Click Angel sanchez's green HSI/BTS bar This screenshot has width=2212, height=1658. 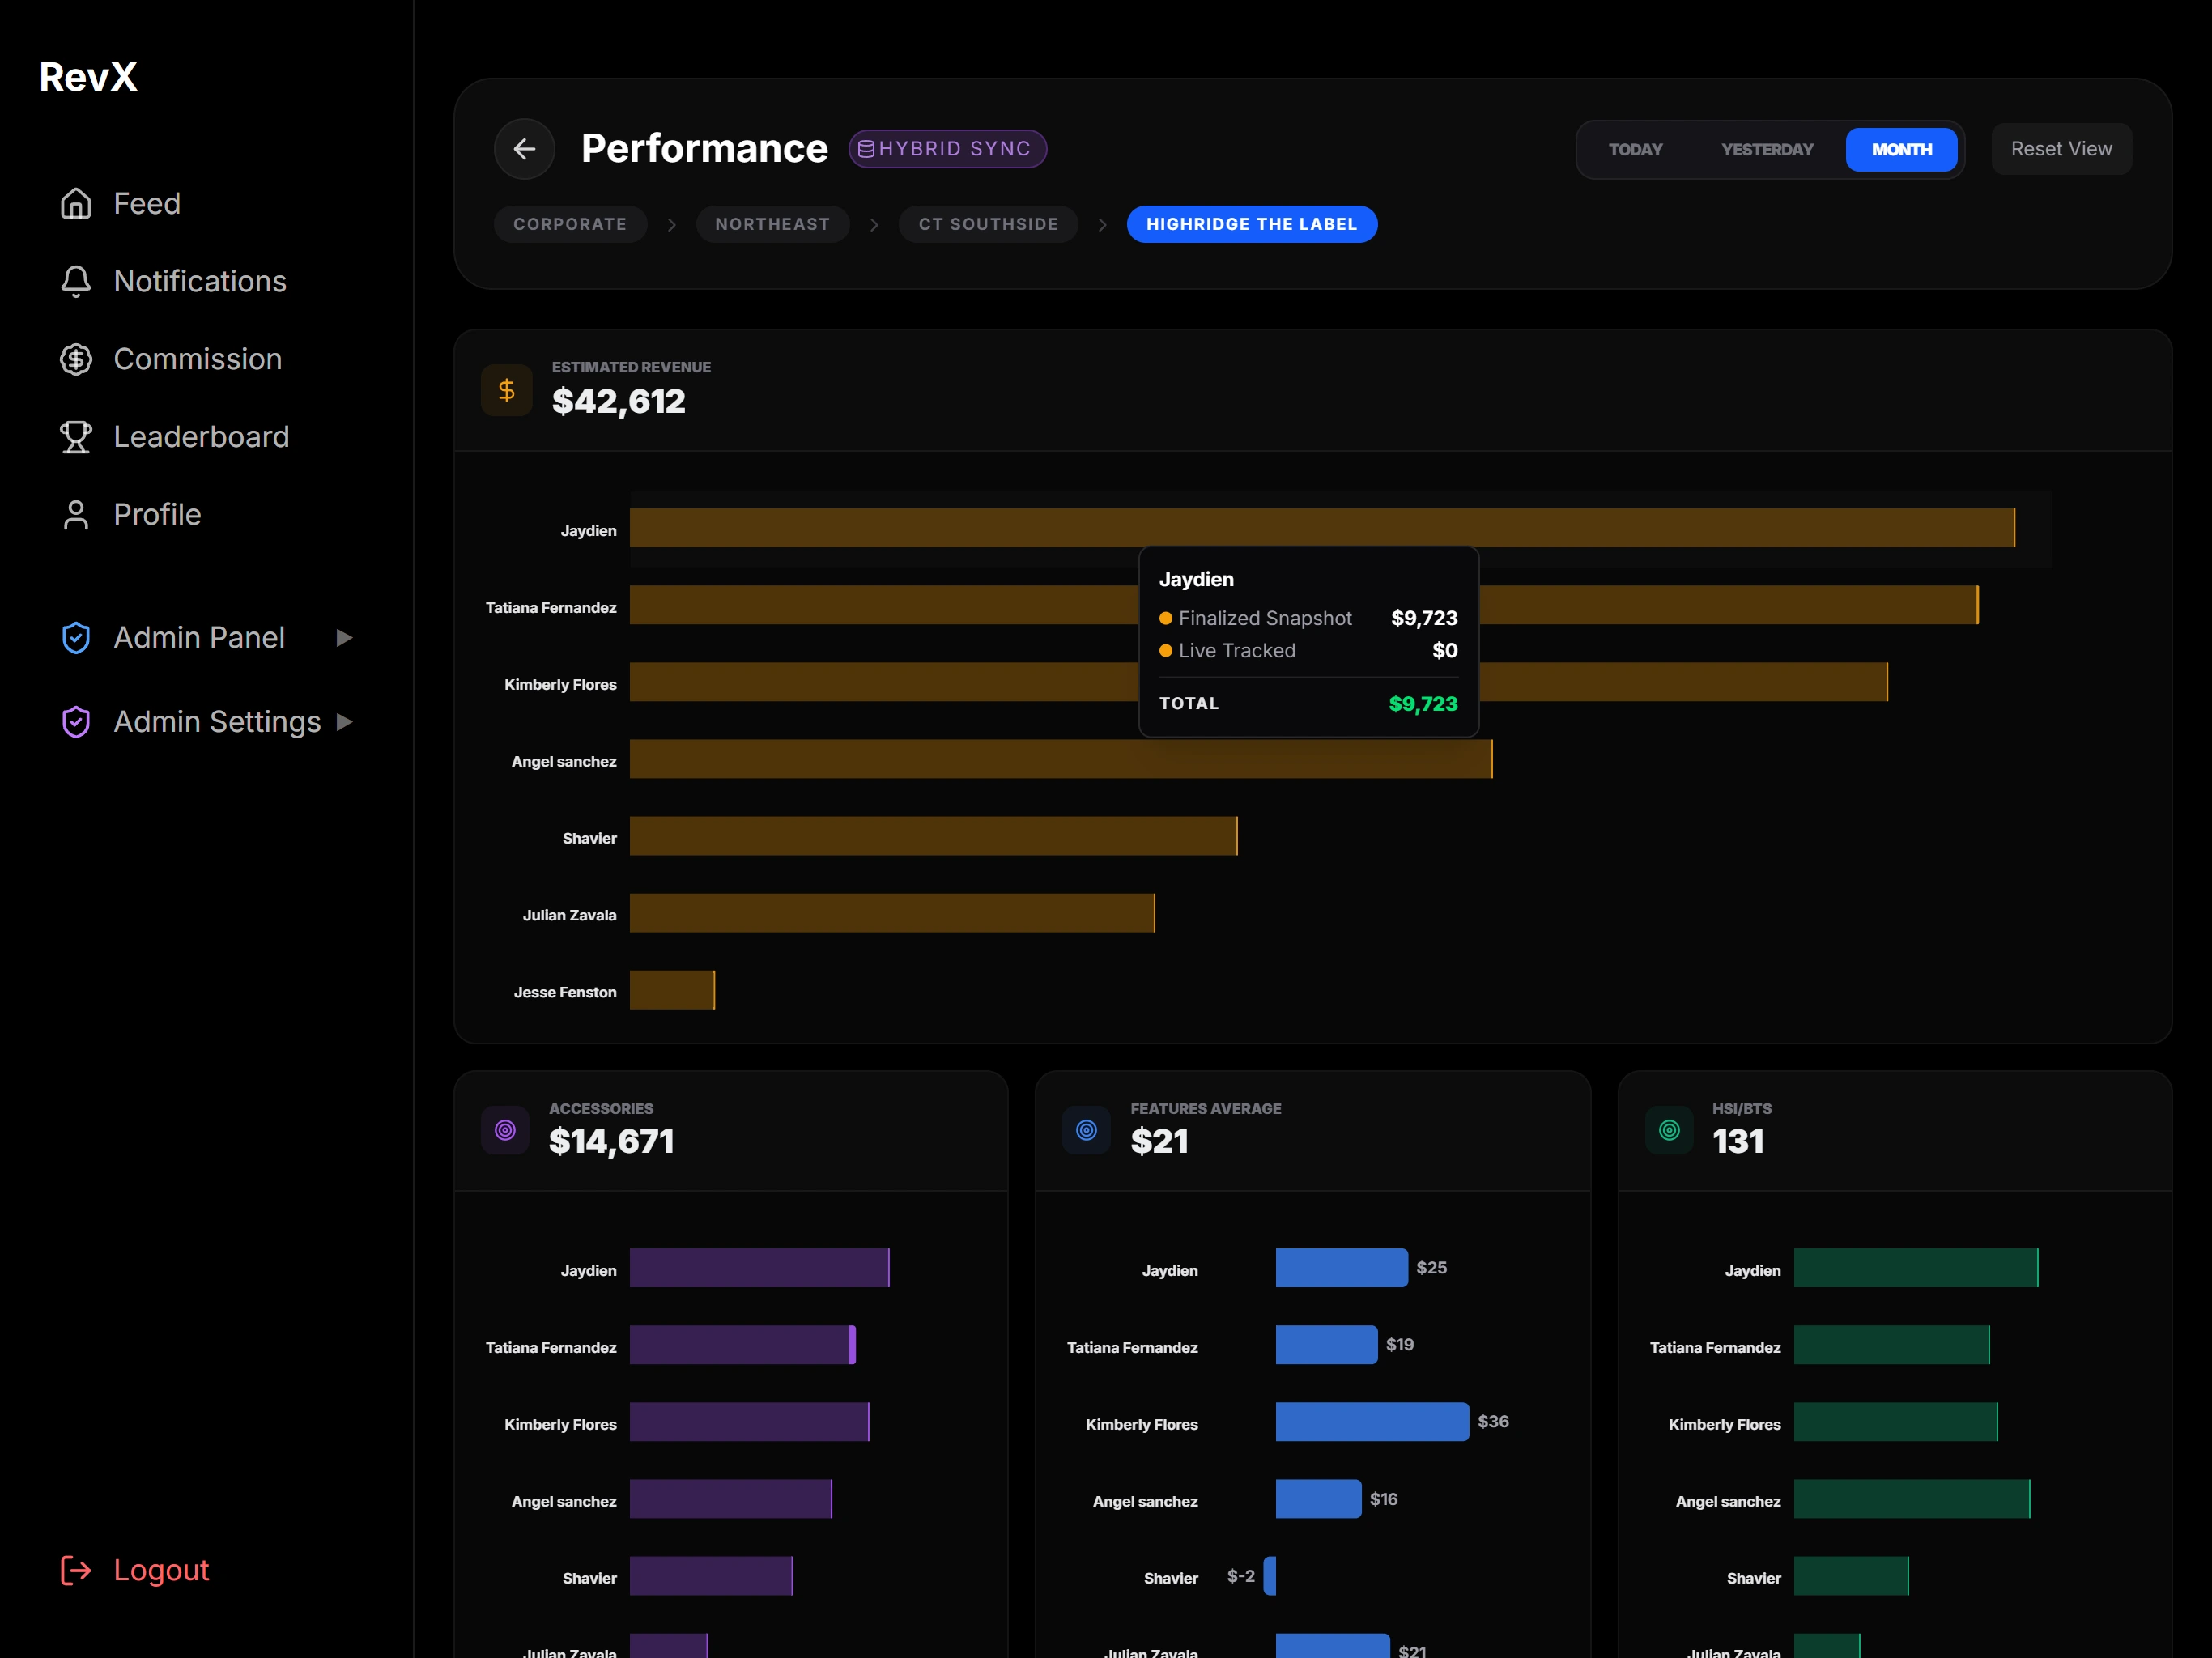pyautogui.click(x=1911, y=1499)
